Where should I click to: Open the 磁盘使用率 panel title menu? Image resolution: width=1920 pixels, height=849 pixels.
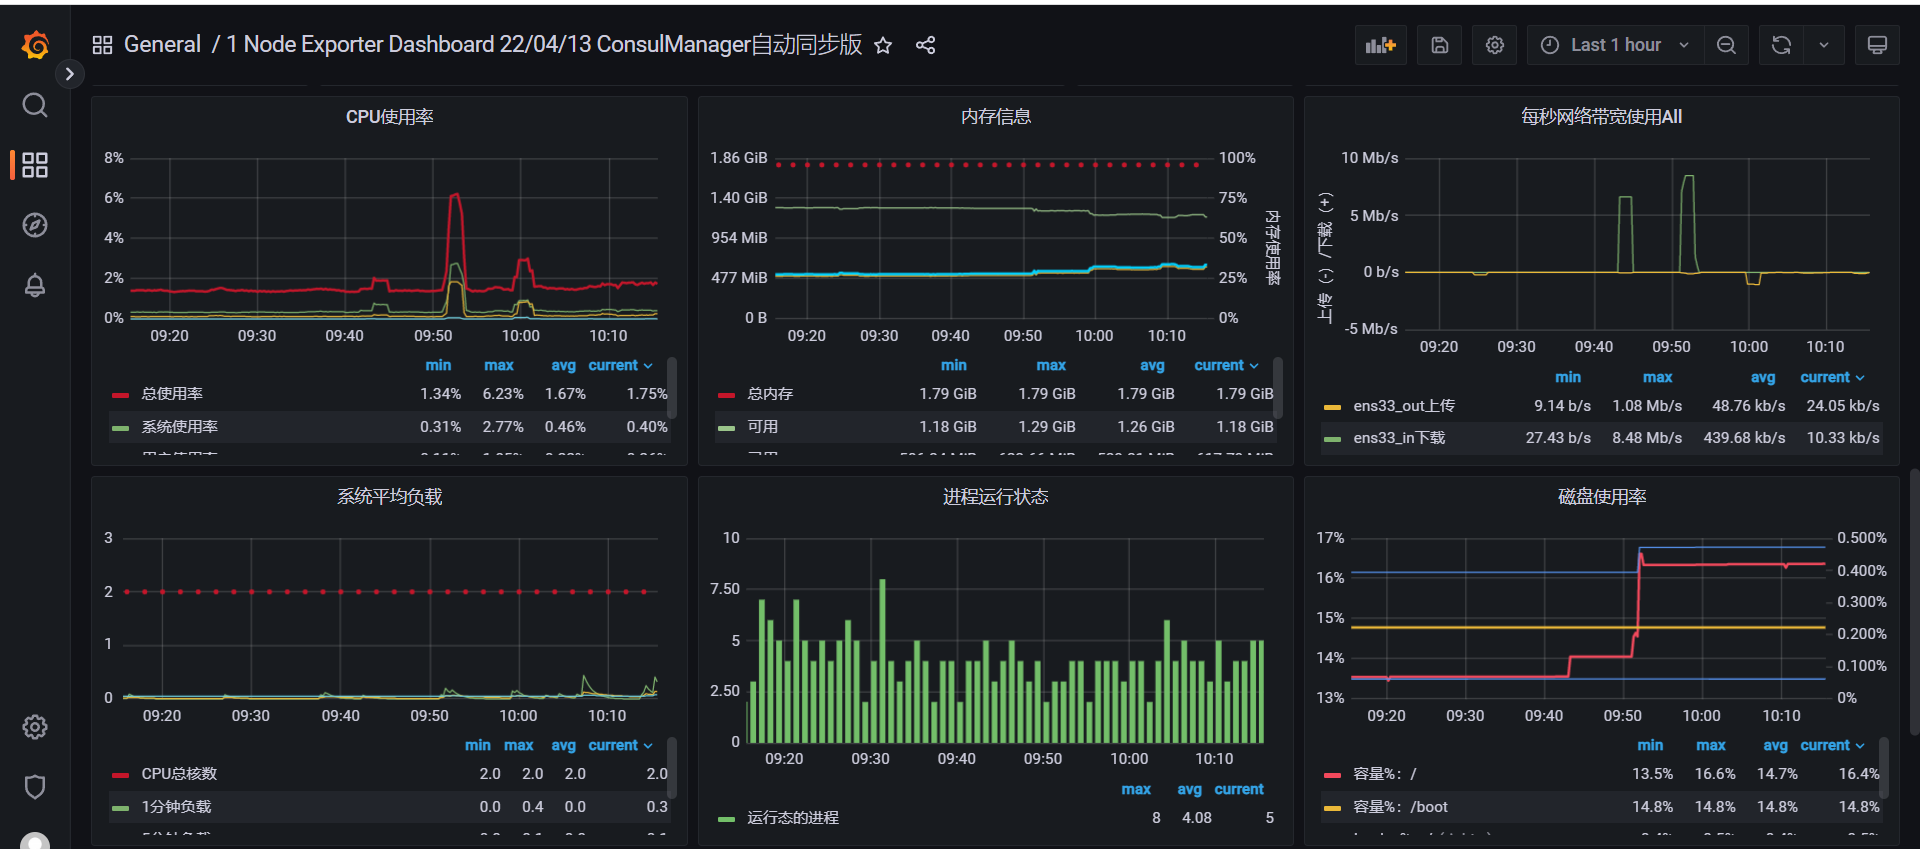[x=1602, y=497]
